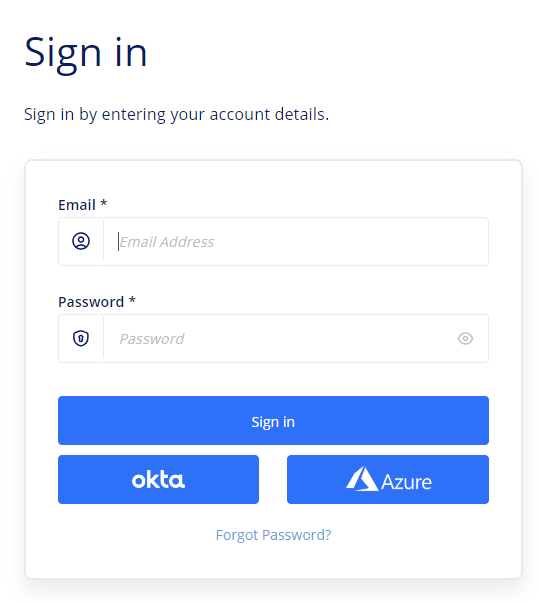Click the asterisk next to Password
This screenshot has height=604, width=539.
coord(132,300)
